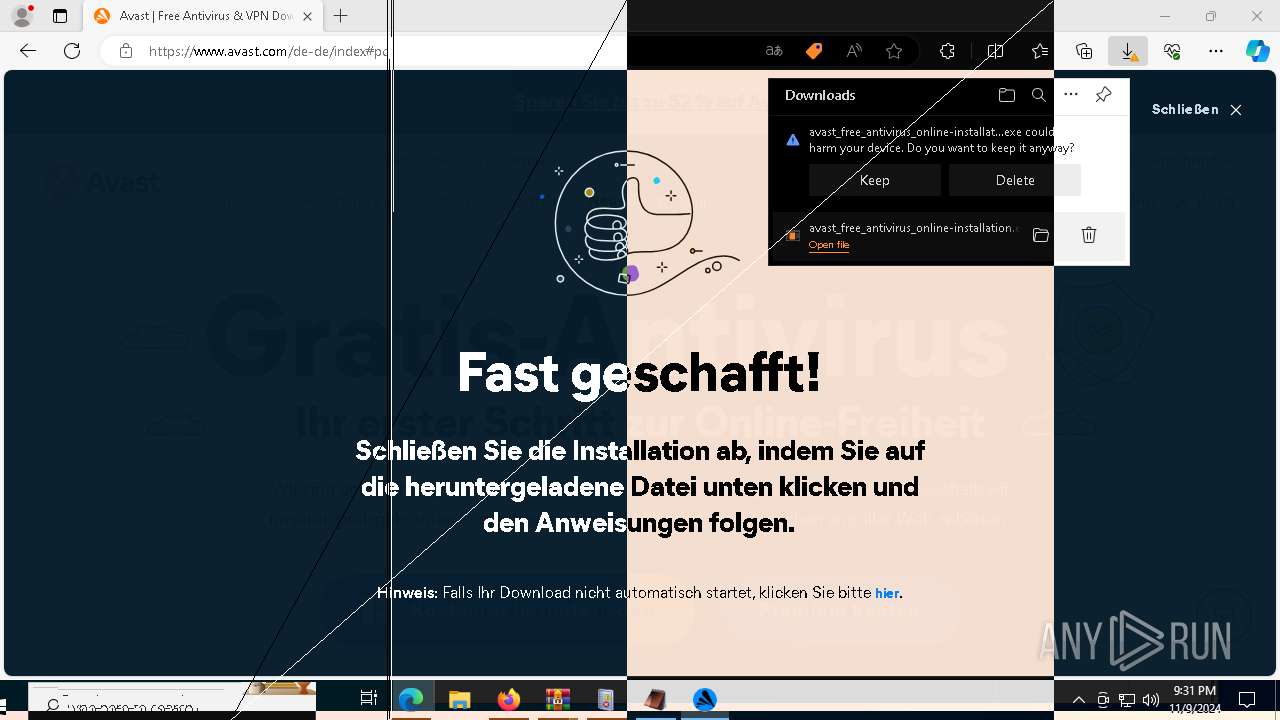Screen dimensions: 1280x720
Task: Open the notification center icon
Action: (1247, 699)
